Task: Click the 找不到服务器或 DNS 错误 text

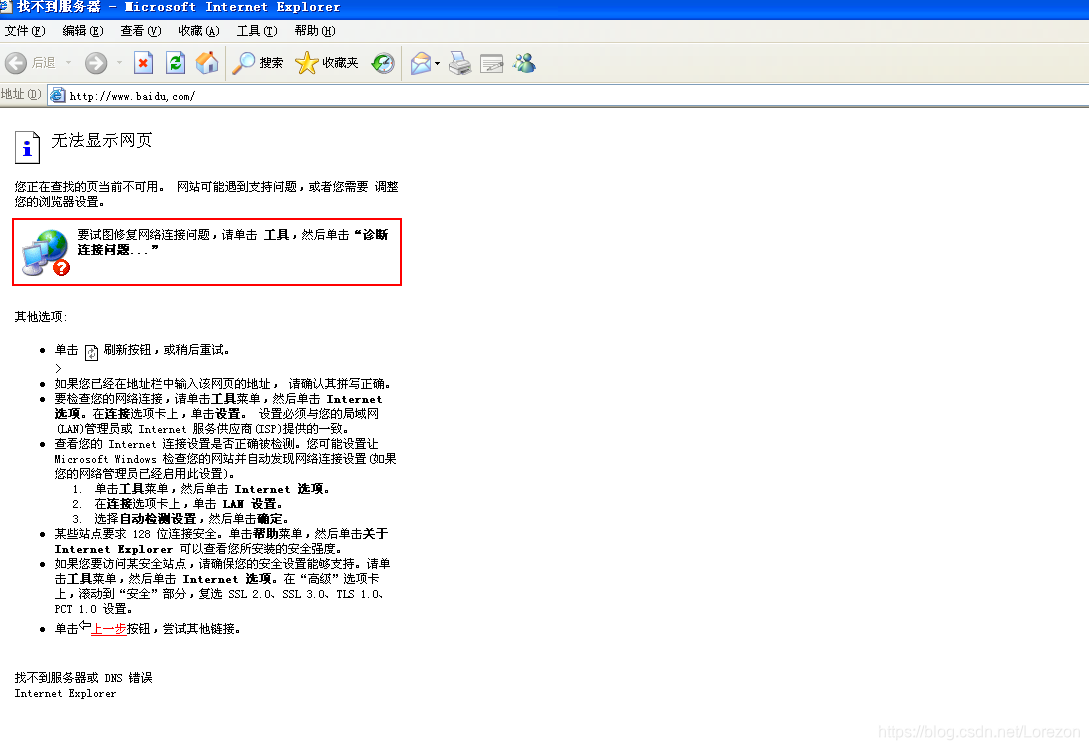Action: point(83,678)
